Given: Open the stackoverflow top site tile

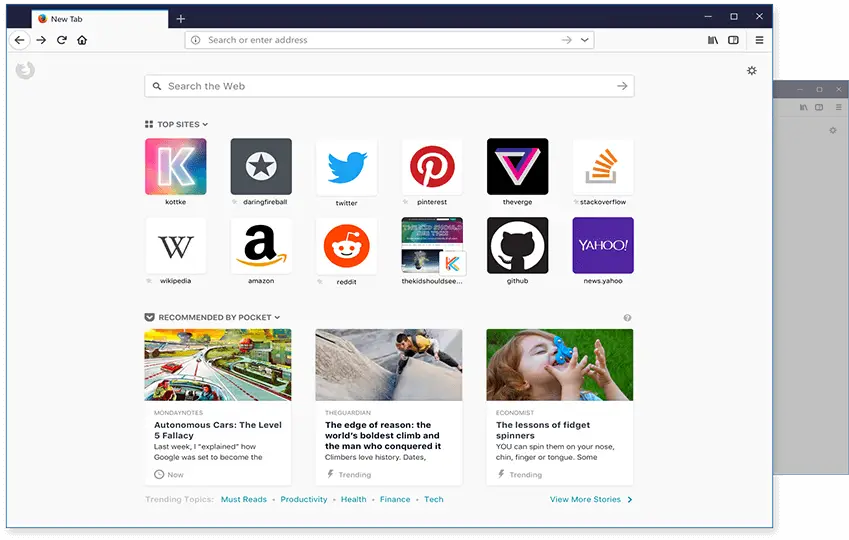Looking at the screenshot, I should point(603,166).
